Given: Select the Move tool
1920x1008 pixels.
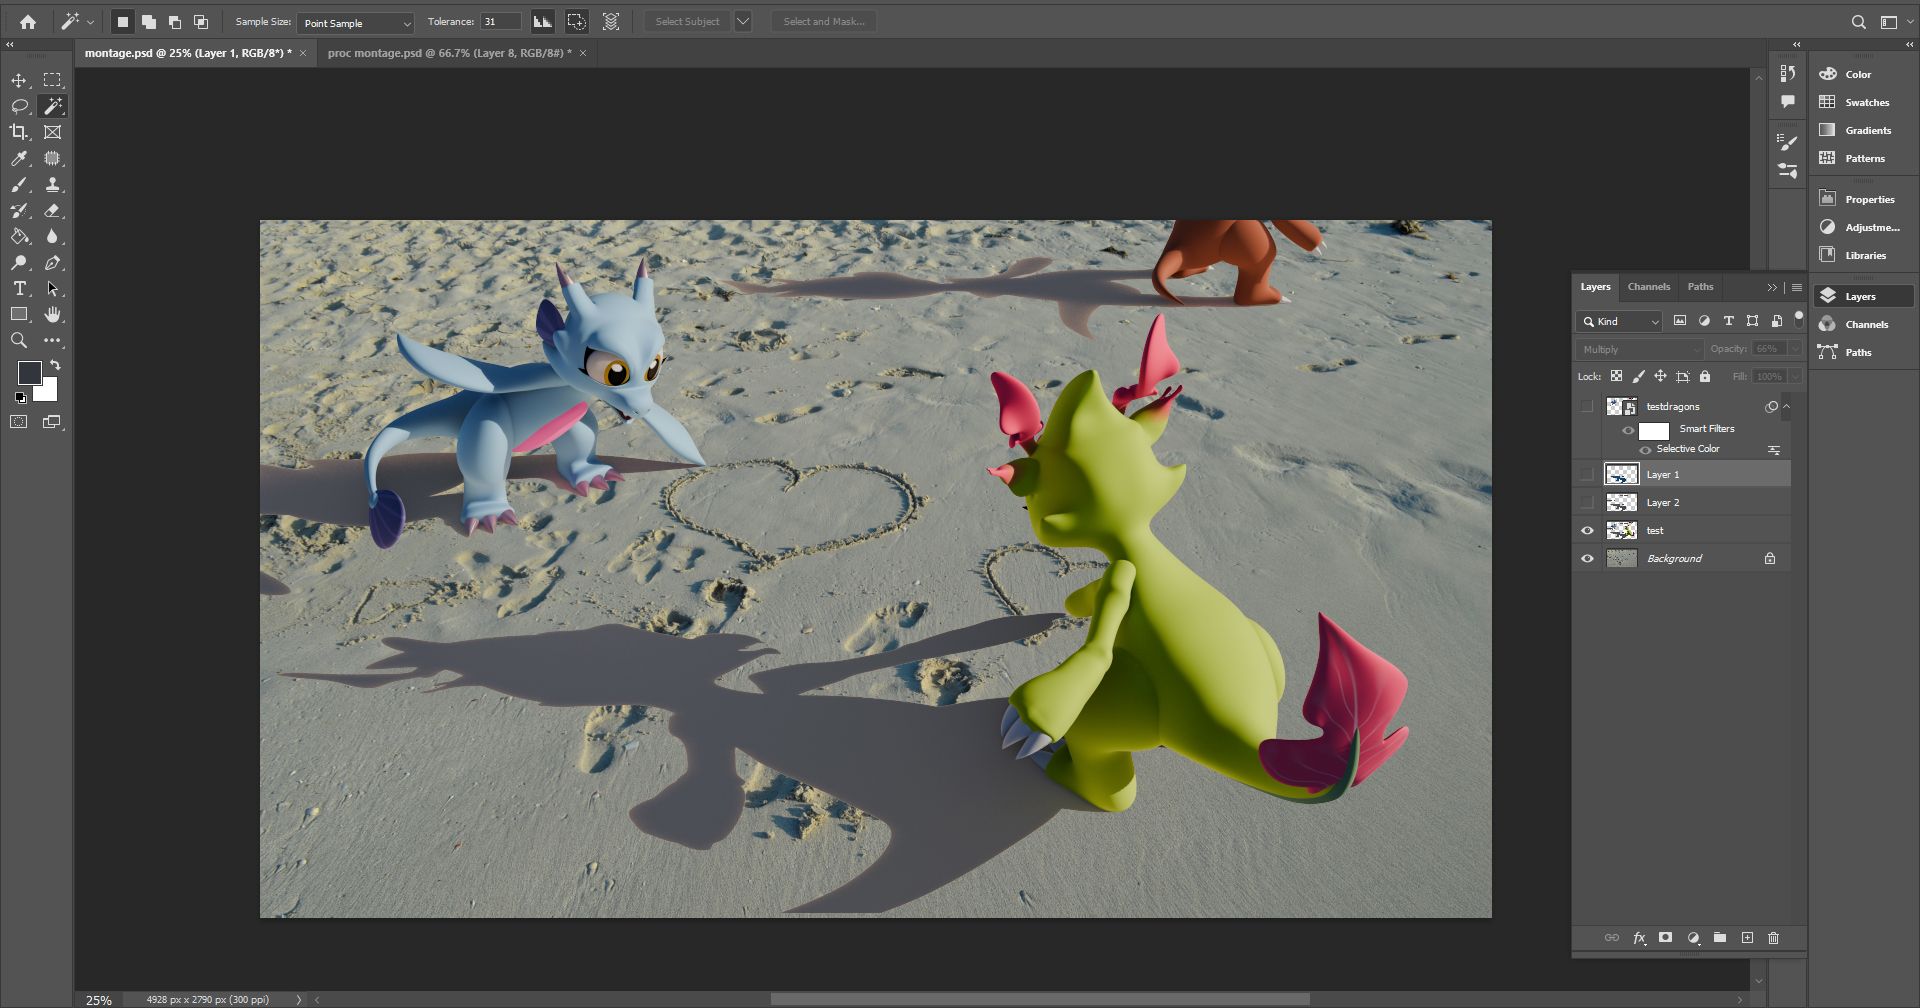Looking at the screenshot, I should click(19, 80).
